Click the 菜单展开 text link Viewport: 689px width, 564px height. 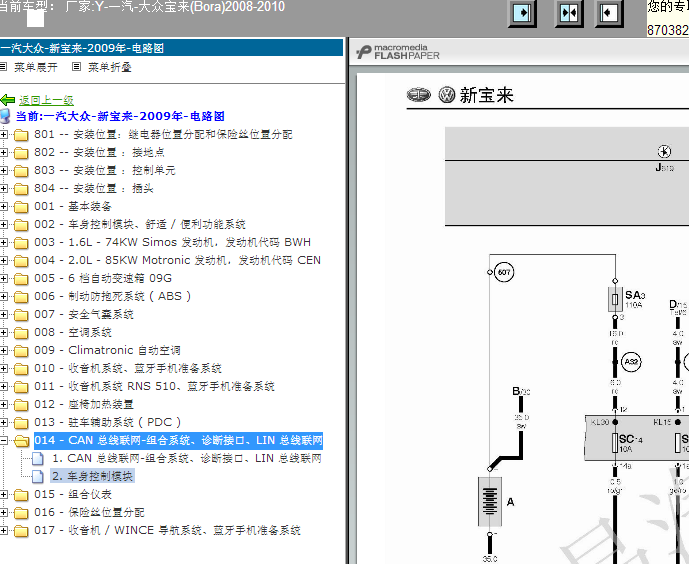(36, 67)
